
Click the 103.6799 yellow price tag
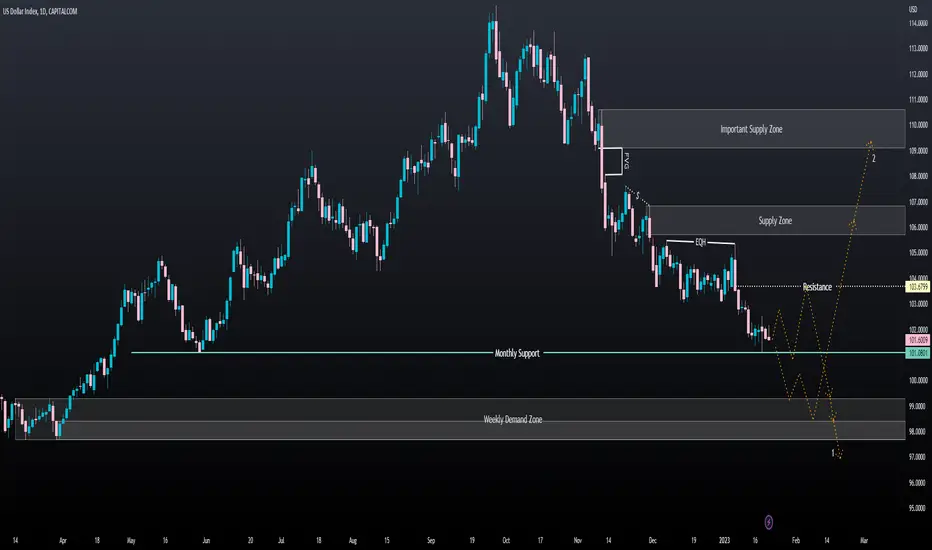tap(918, 287)
